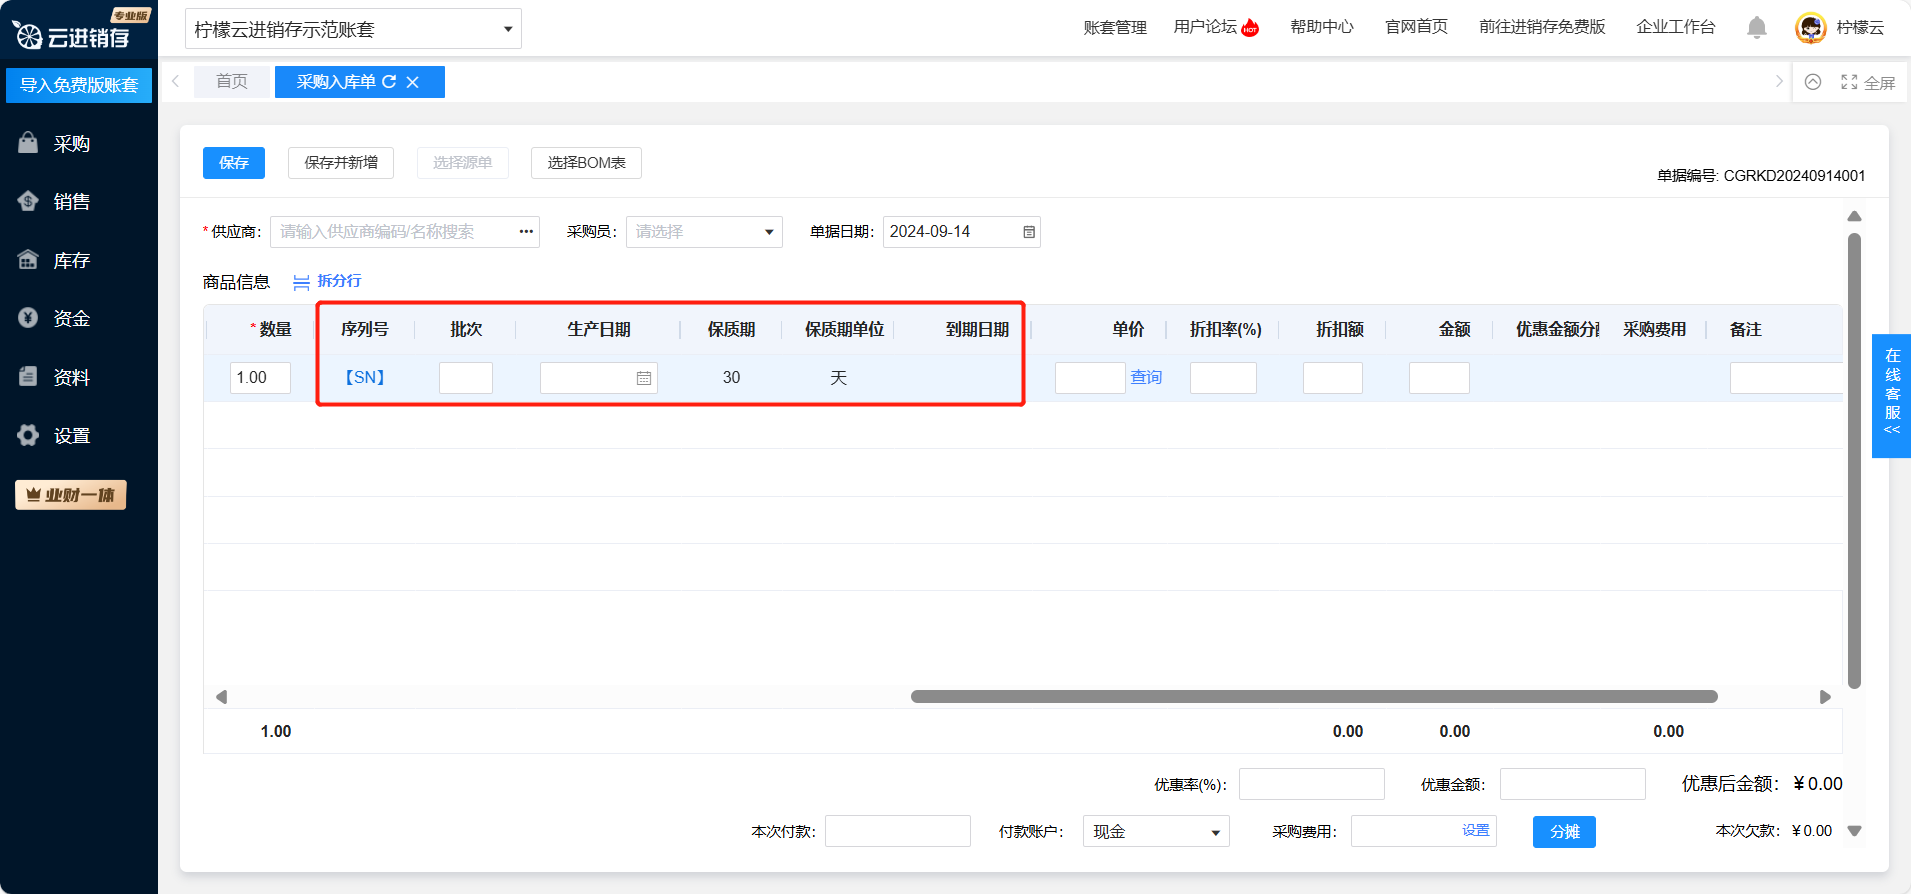Screen dimensions: 1911x894
Task: Open the 付款账户 现金 dropdown
Action: click(1156, 832)
